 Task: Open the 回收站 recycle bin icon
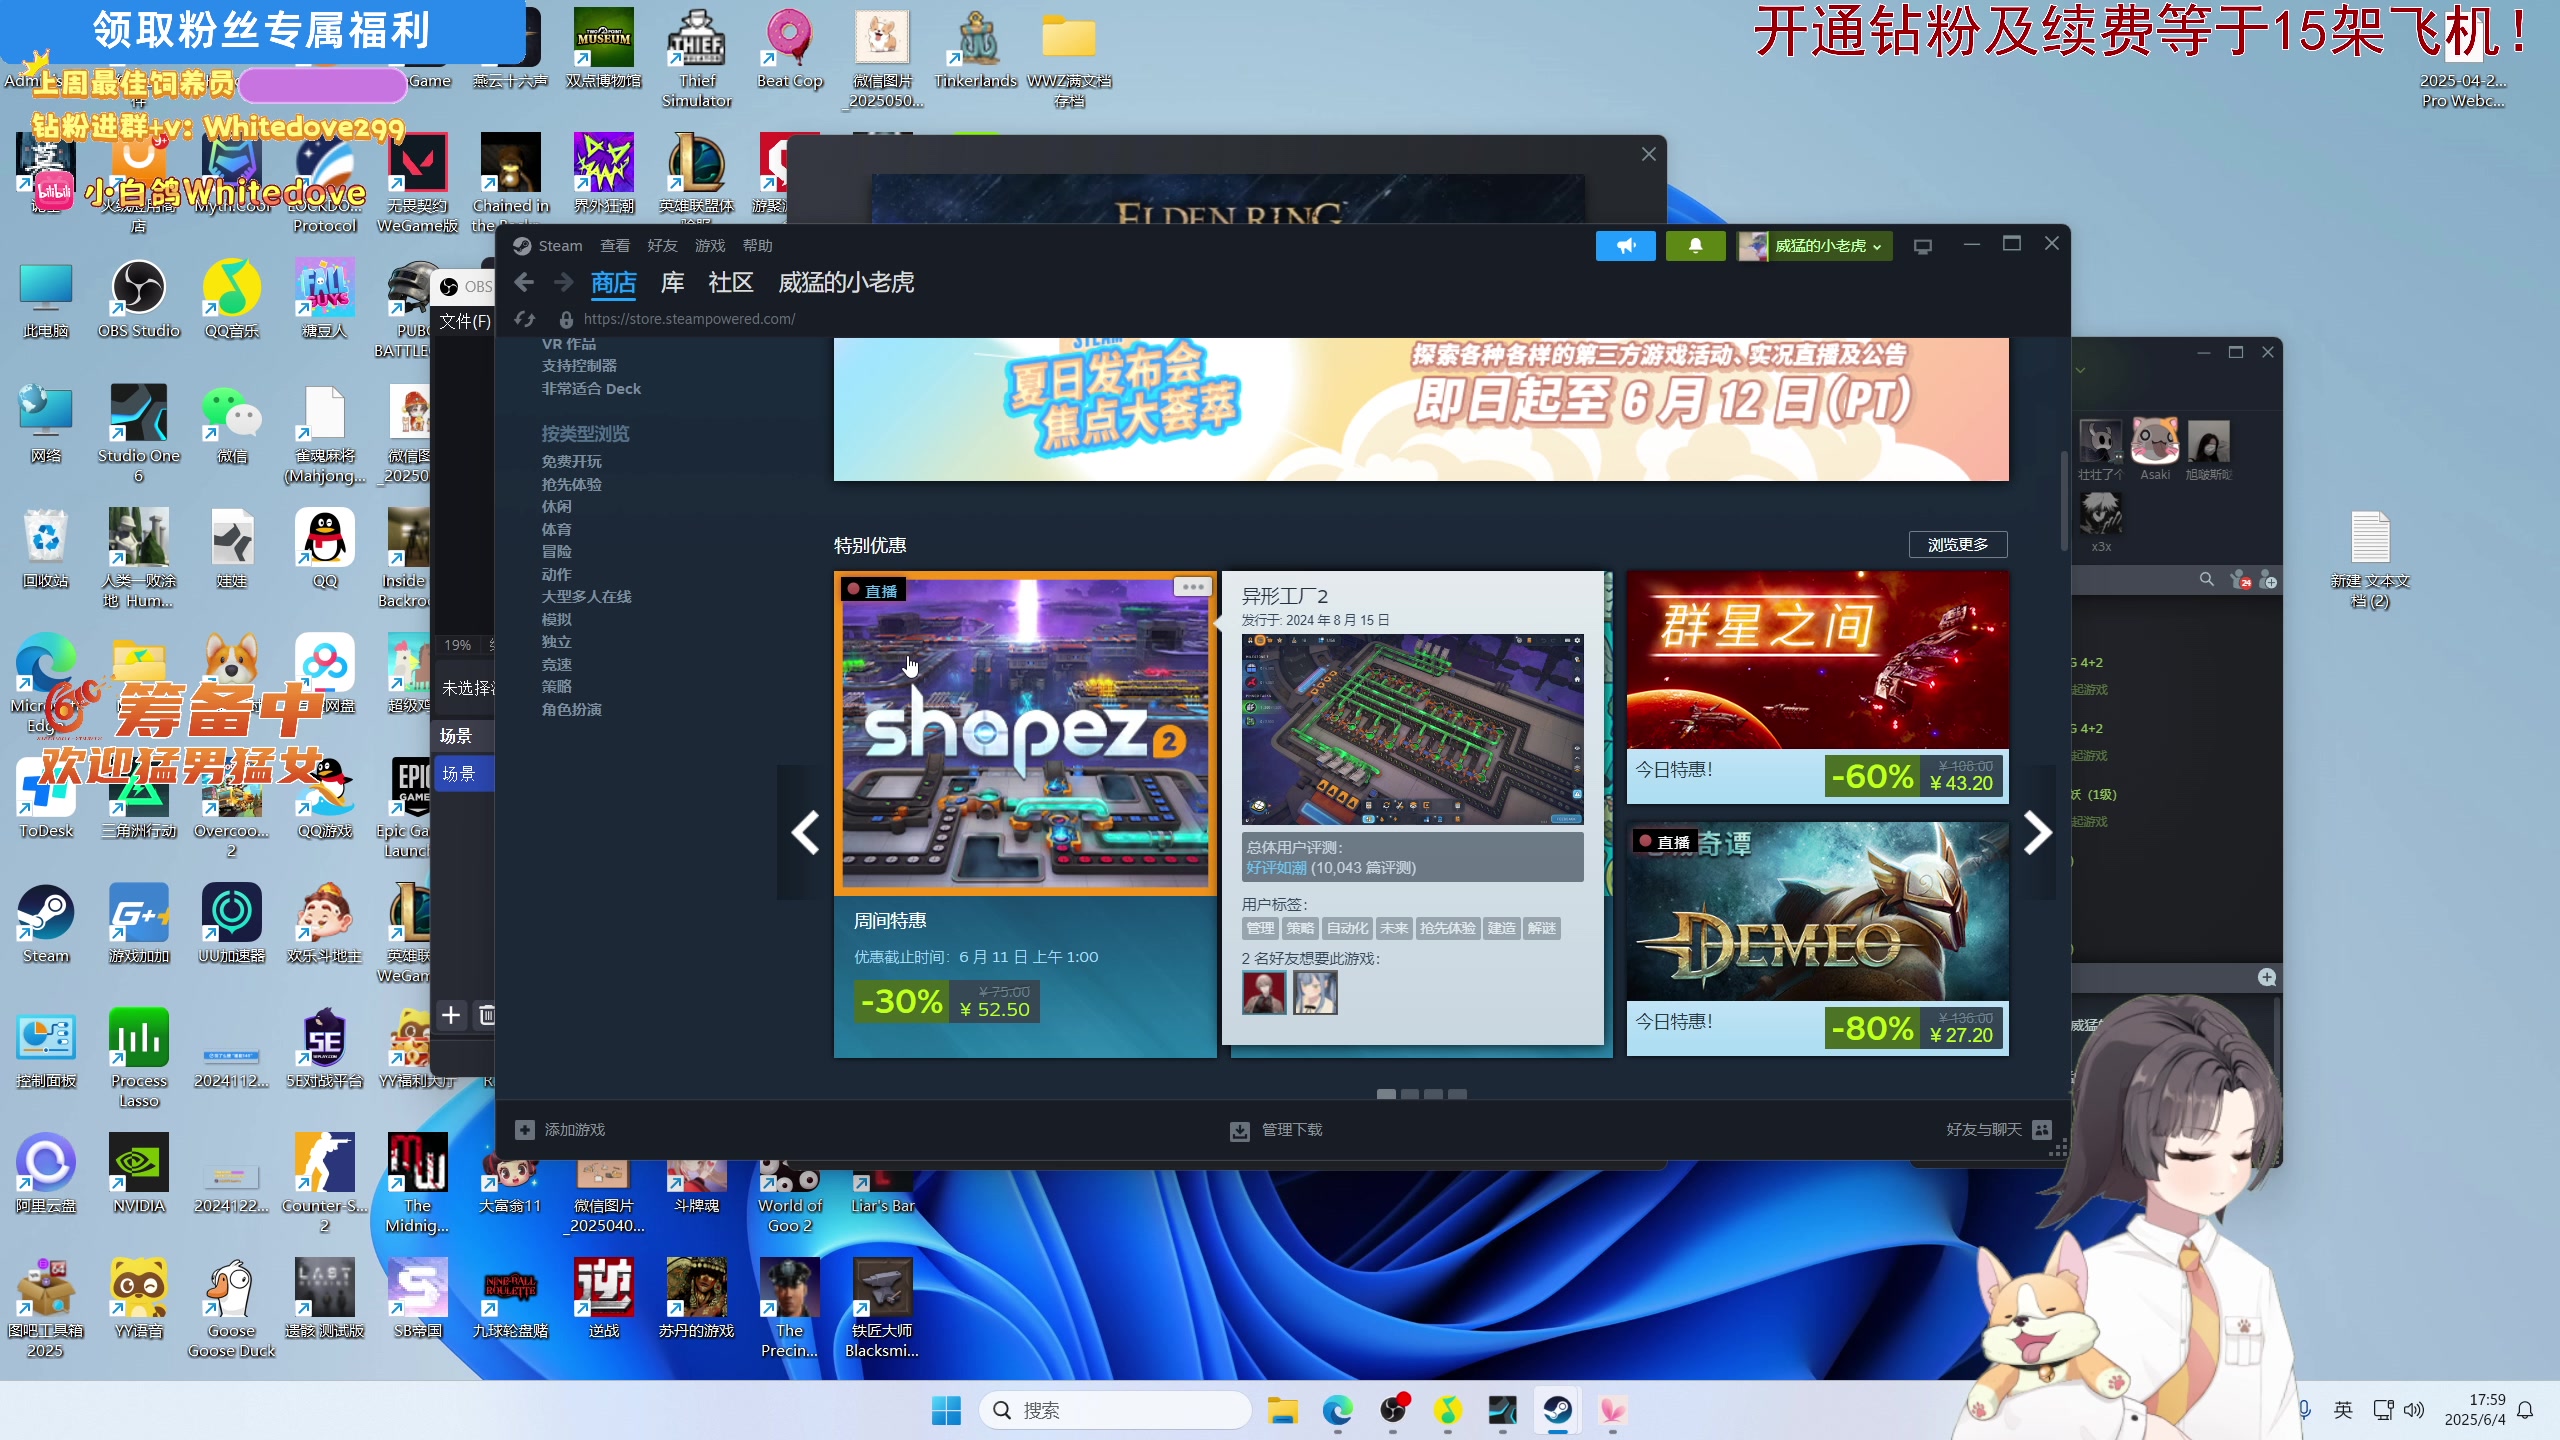click(x=46, y=550)
